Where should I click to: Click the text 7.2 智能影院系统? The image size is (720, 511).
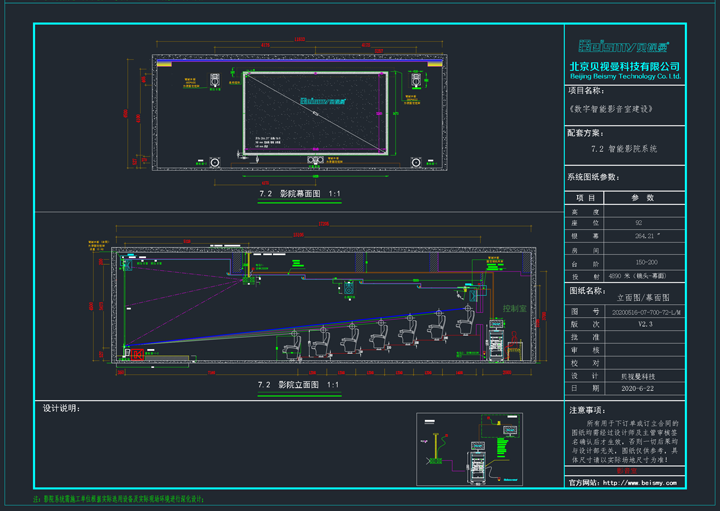point(624,148)
